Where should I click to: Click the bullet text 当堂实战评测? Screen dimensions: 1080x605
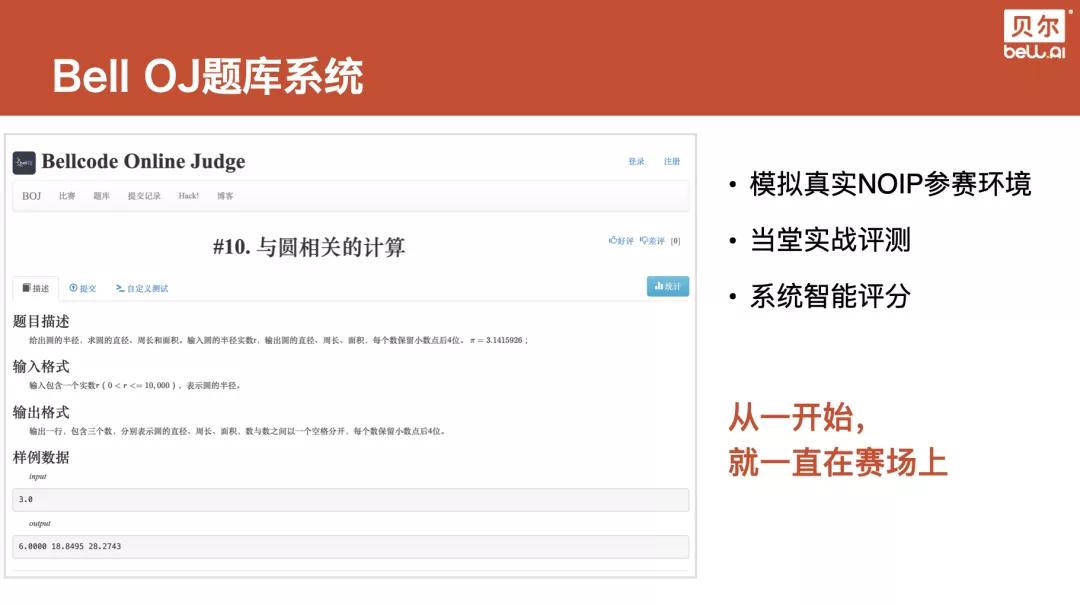click(x=830, y=240)
